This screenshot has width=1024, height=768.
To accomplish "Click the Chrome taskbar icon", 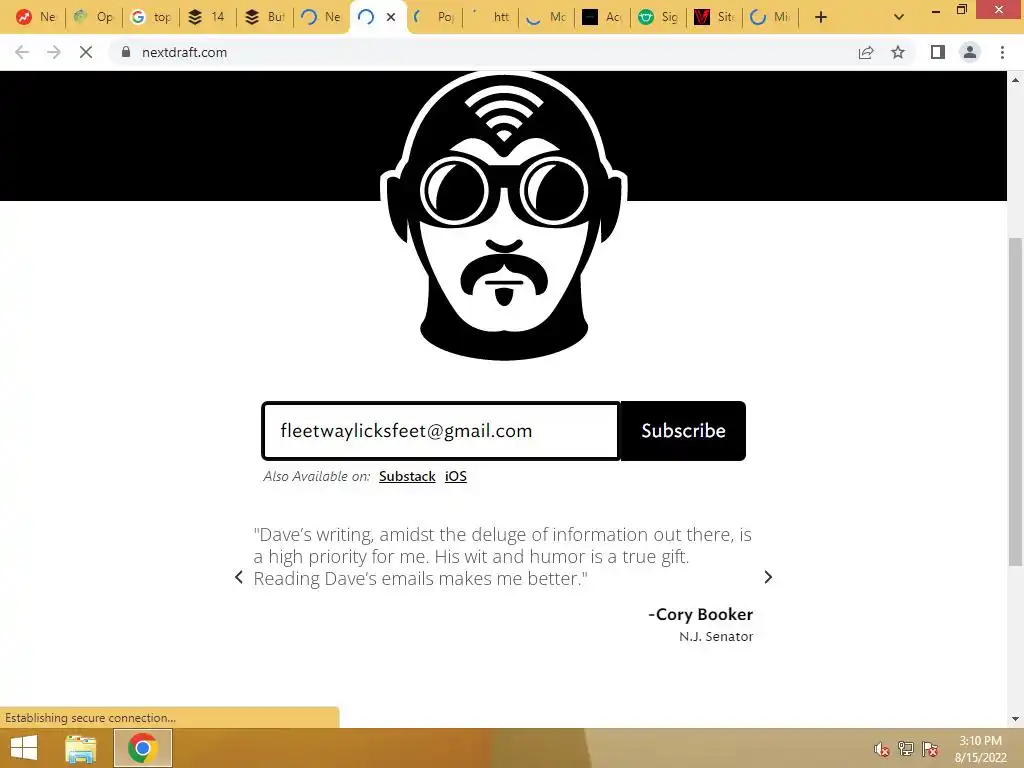I will [x=143, y=748].
